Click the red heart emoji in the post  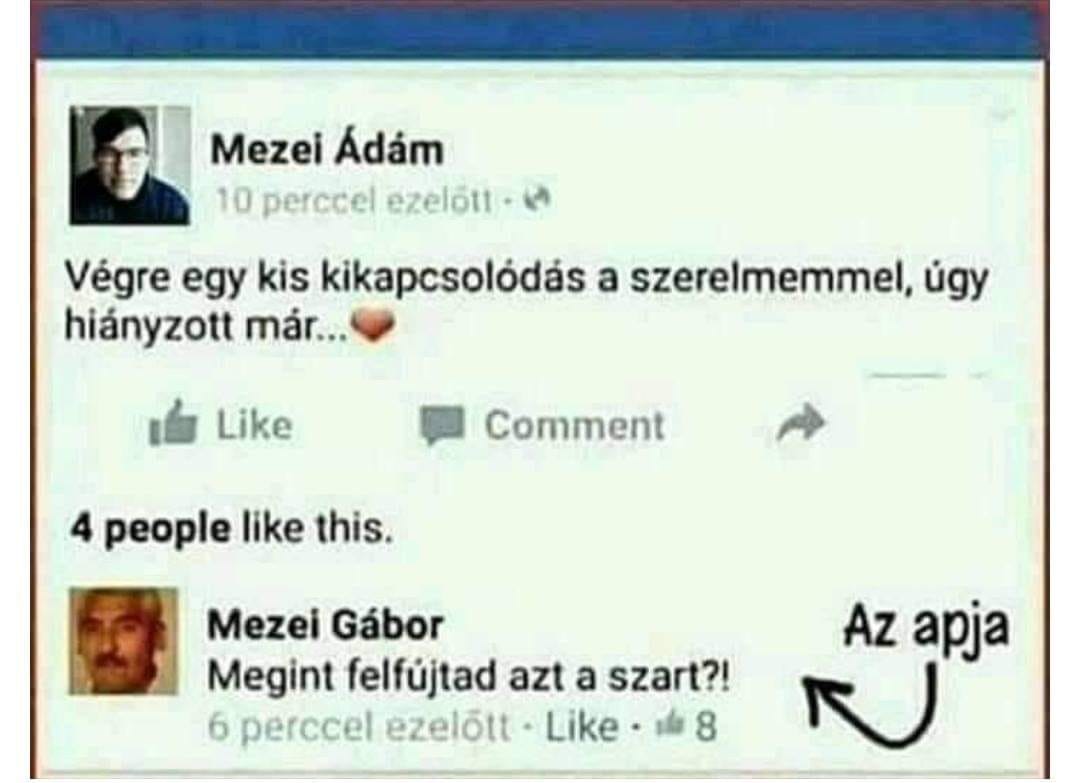(373, 326)
